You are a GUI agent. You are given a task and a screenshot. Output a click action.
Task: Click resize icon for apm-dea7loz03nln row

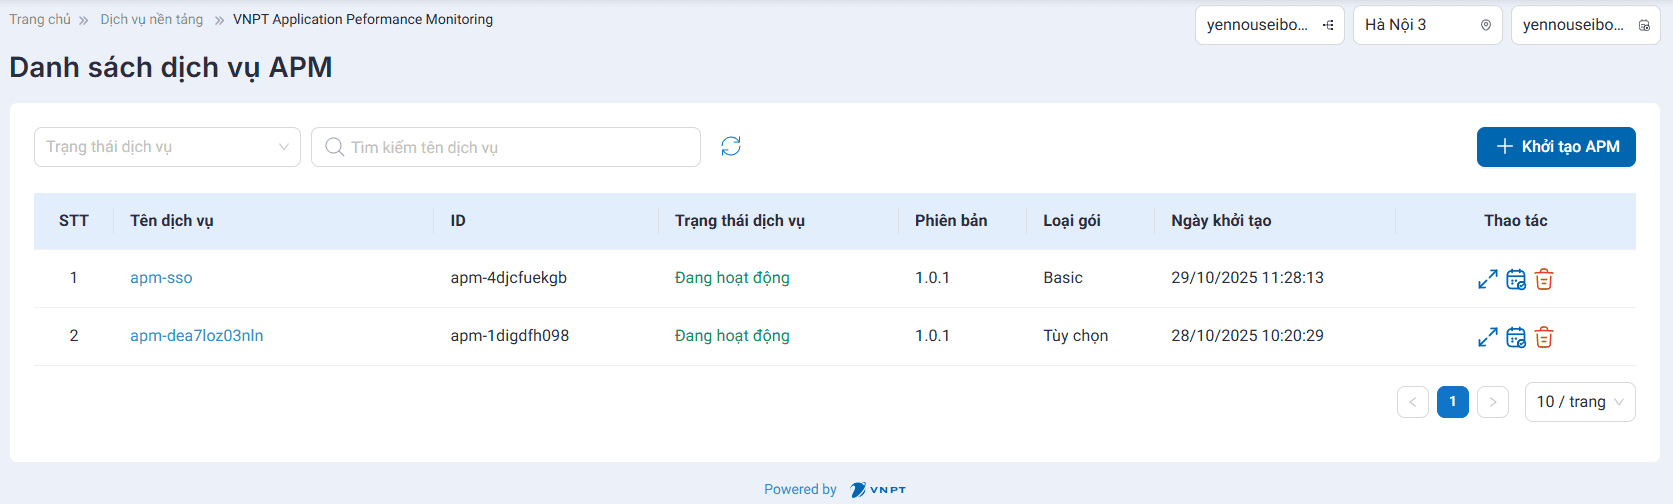1488,337
